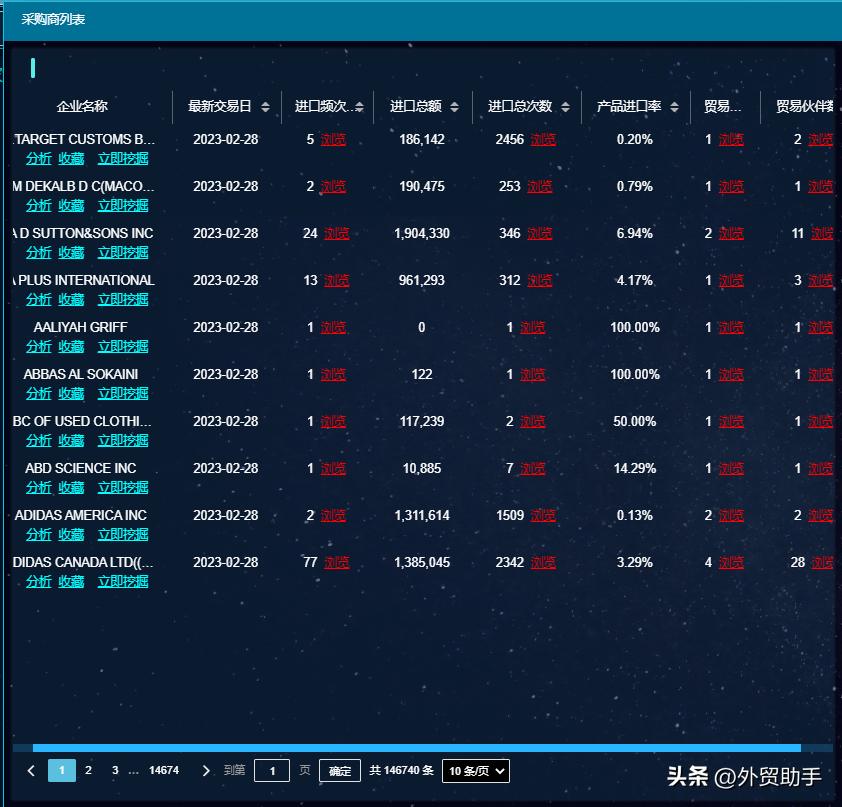Click the previous page left arrow
This screenshot has height=807, width=842.
pos(31,770)
